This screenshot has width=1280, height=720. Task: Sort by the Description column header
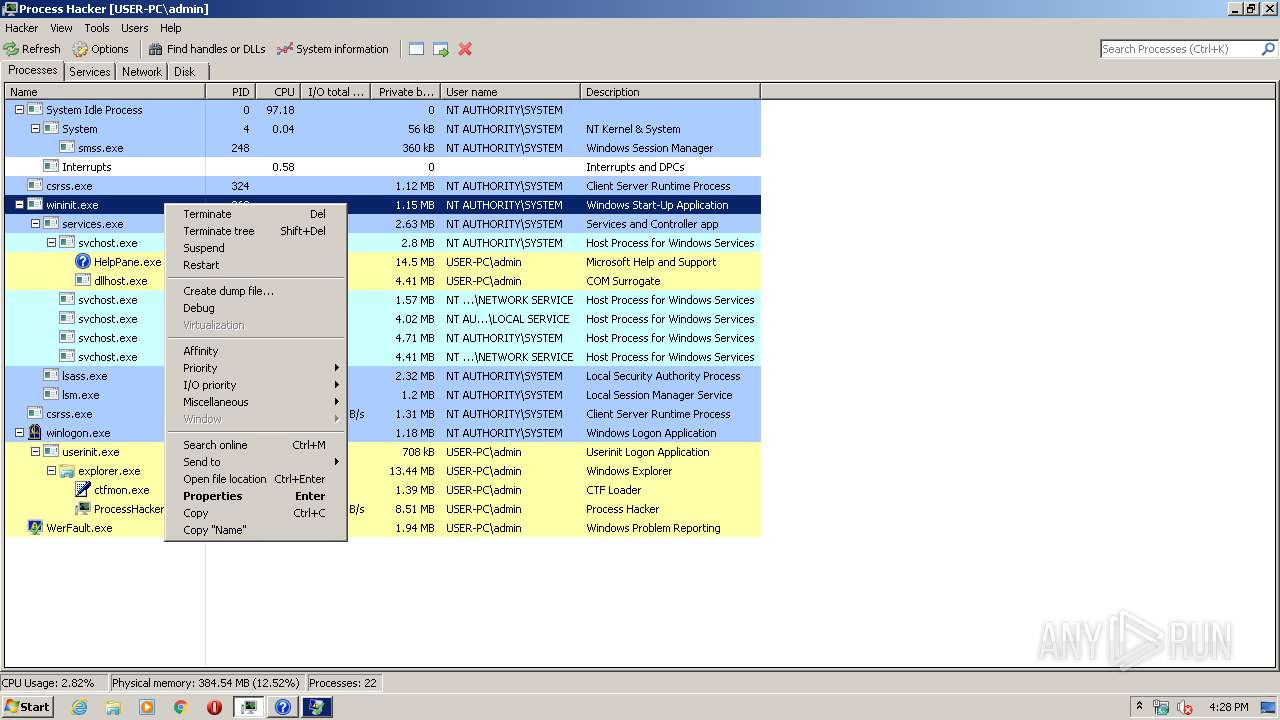tap(670, 92)
